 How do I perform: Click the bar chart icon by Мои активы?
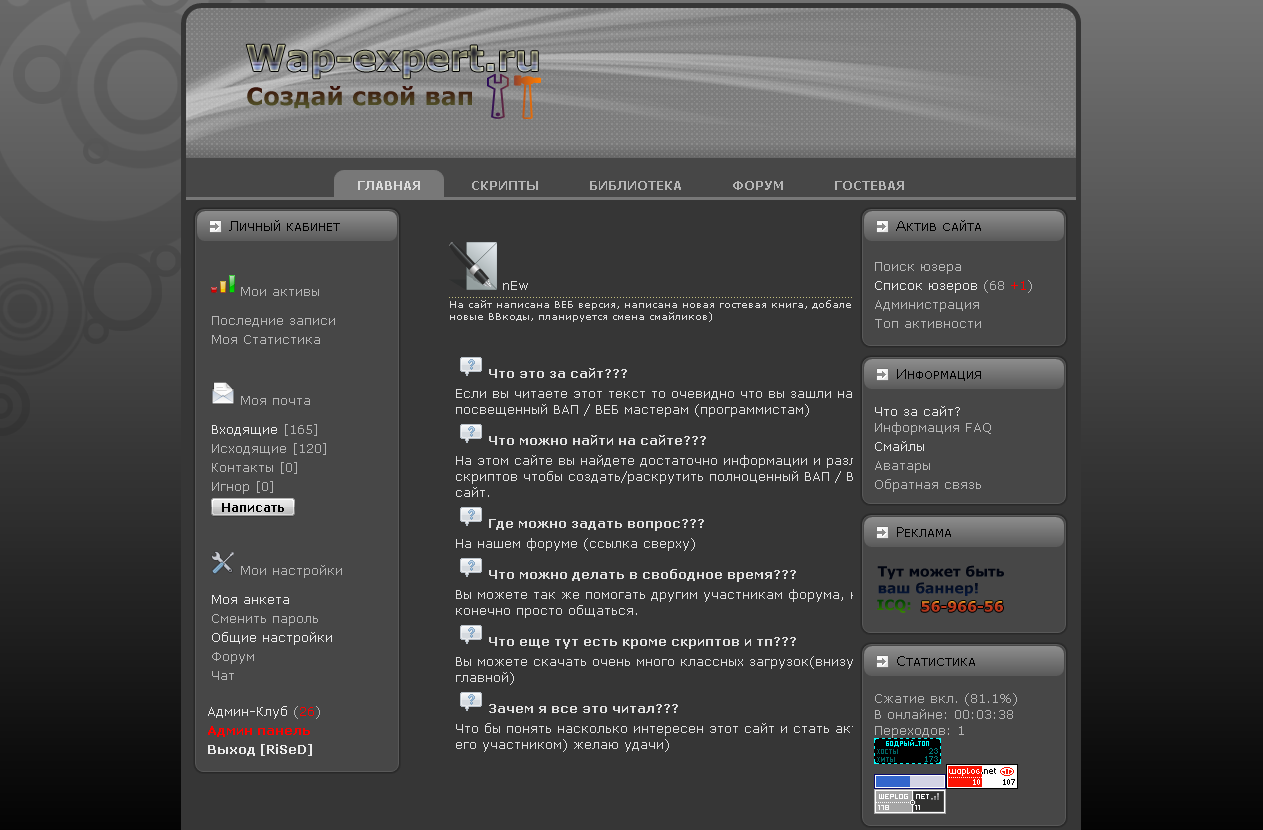[223, 285]
